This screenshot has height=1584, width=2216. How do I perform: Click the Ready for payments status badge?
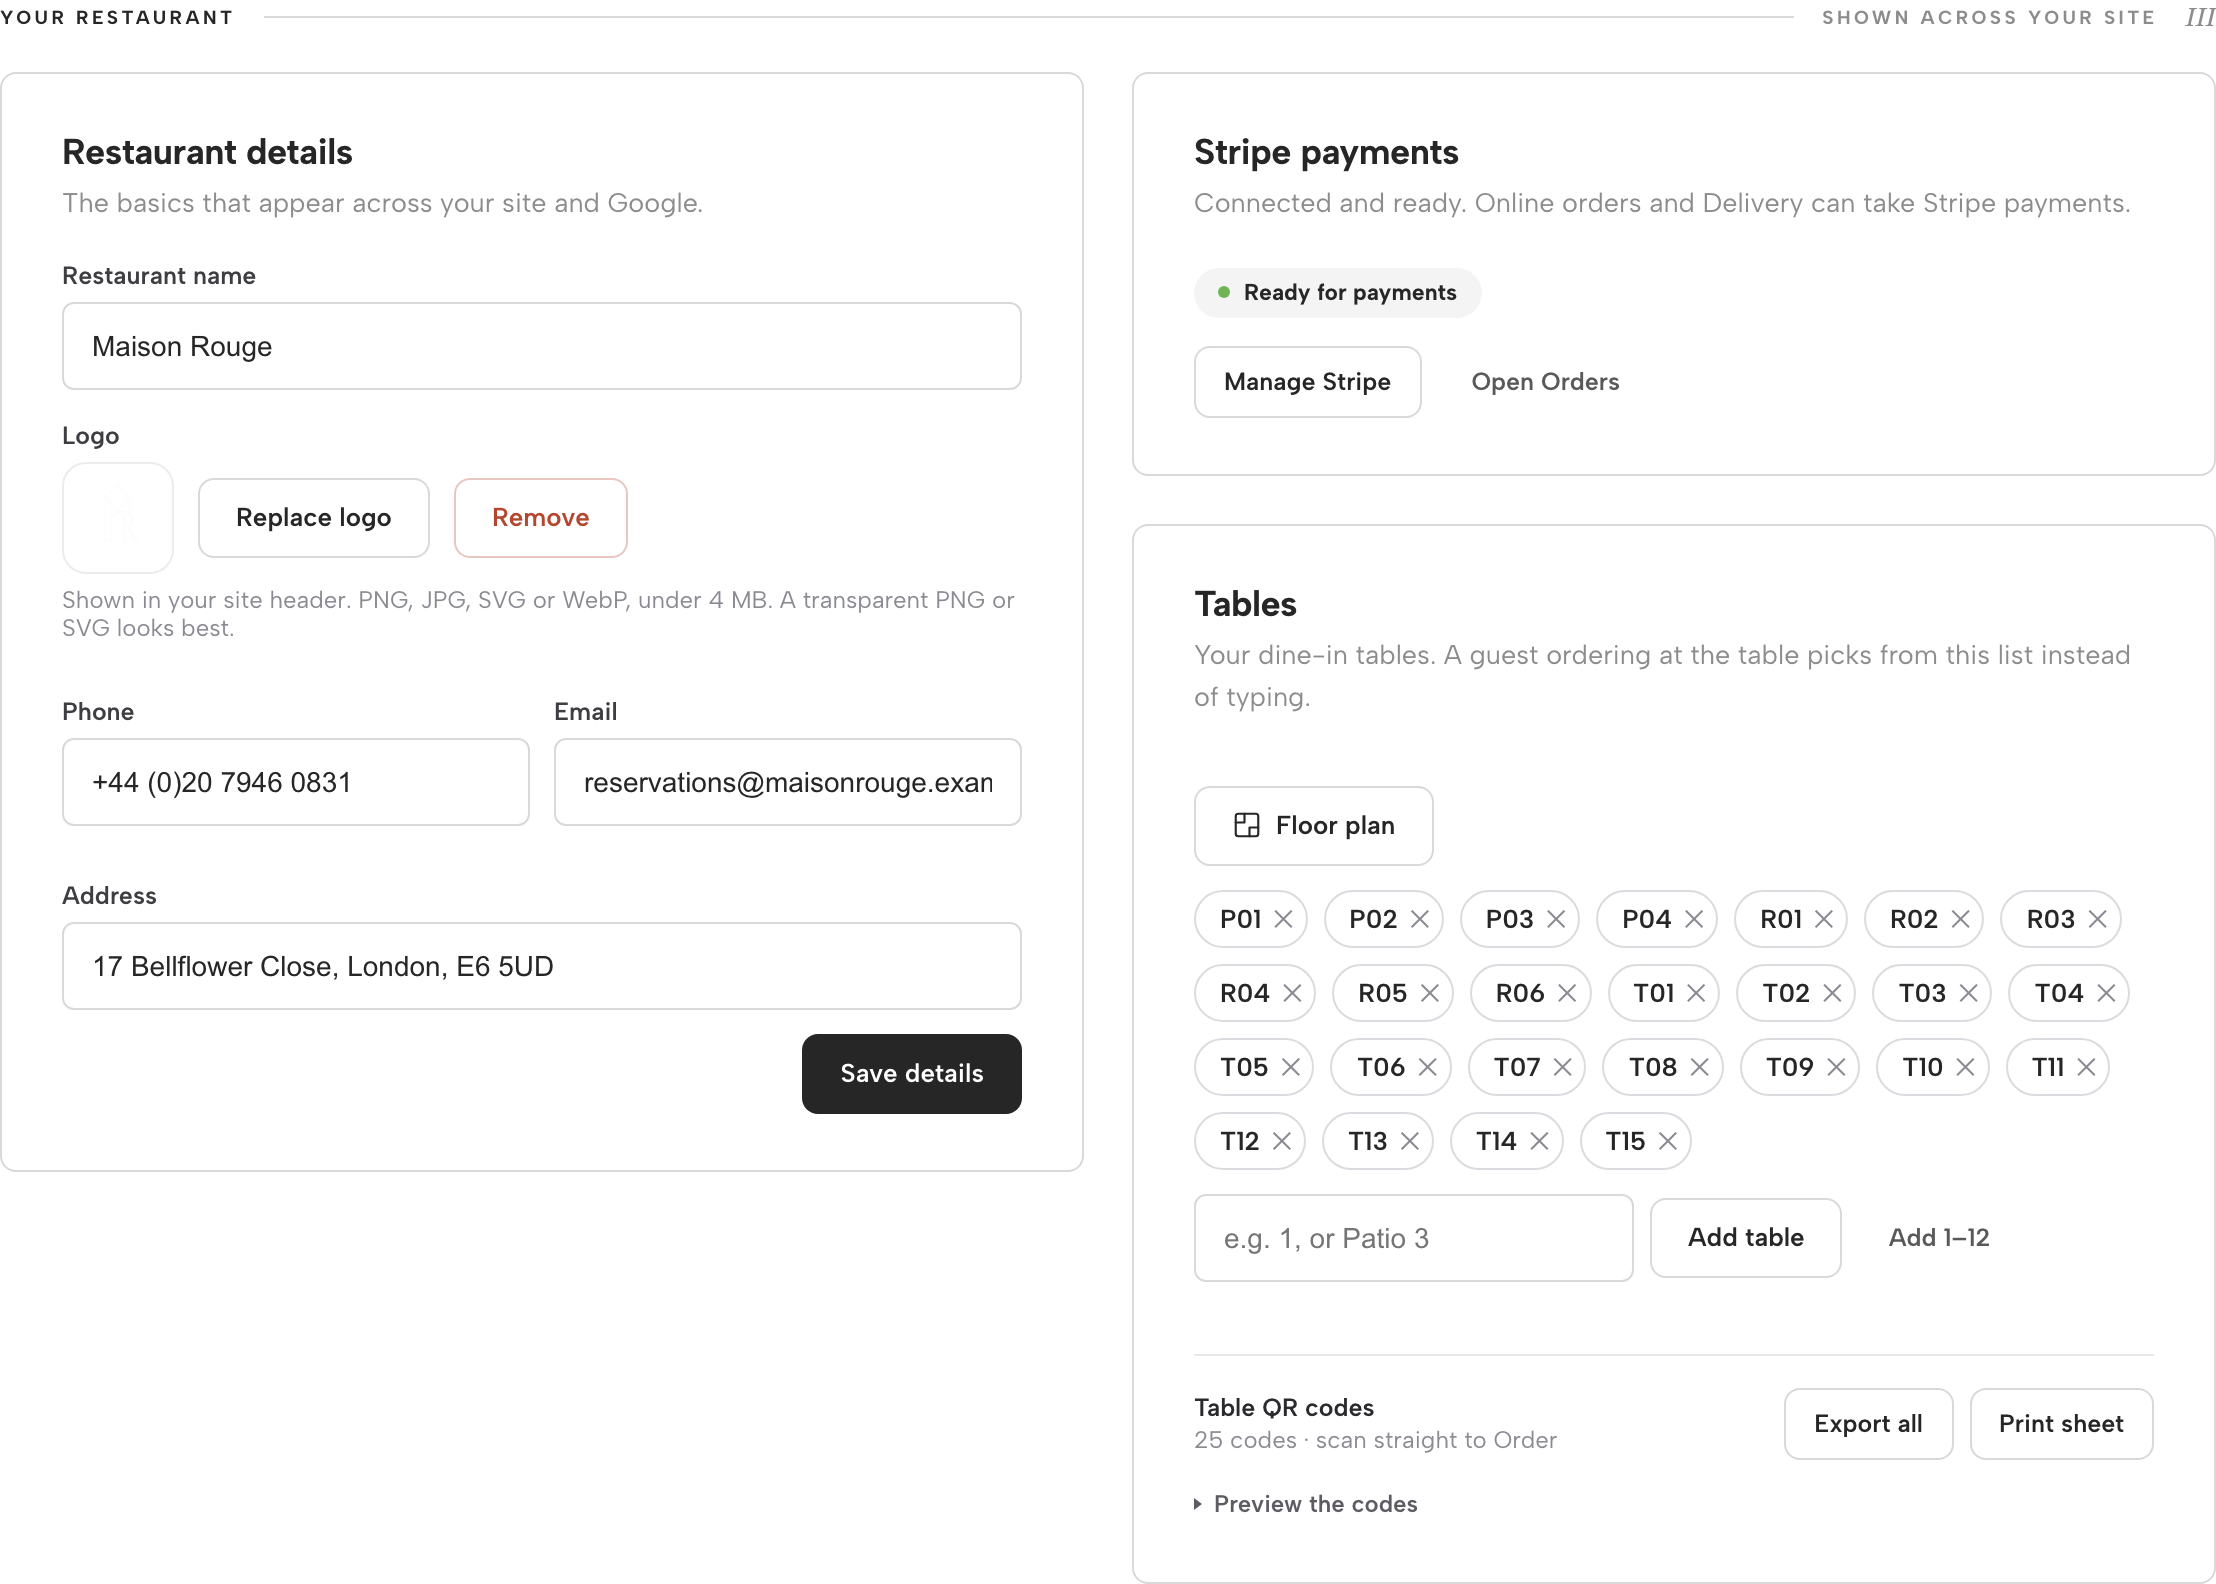[1337, 293]
